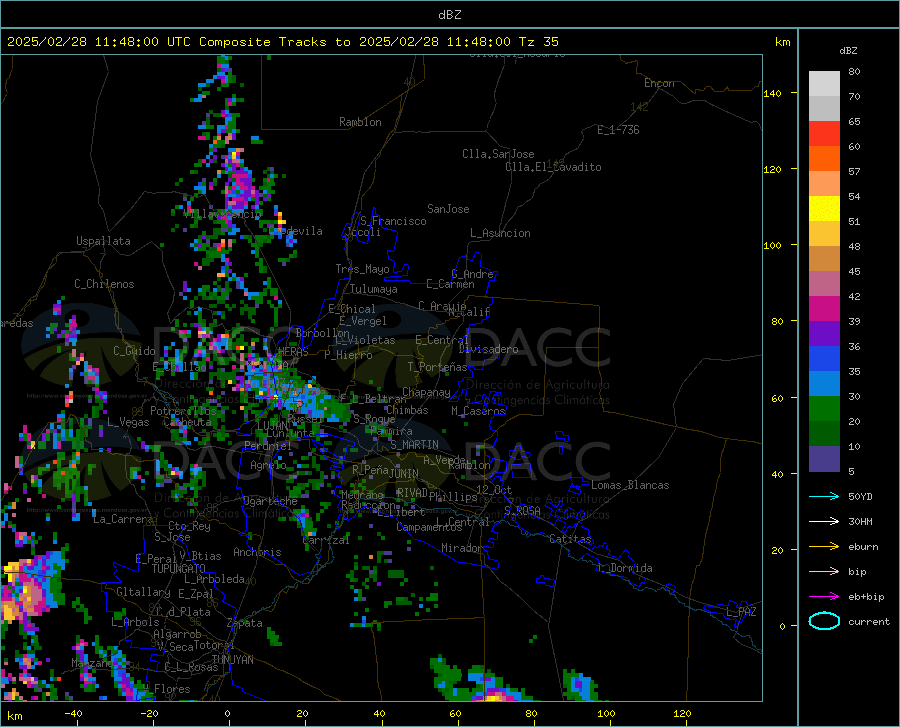This screenshot has width=900, height=727.
Task: Pick the brown 45–48 dBZ swatch
Action: click(x=824, y=259)
